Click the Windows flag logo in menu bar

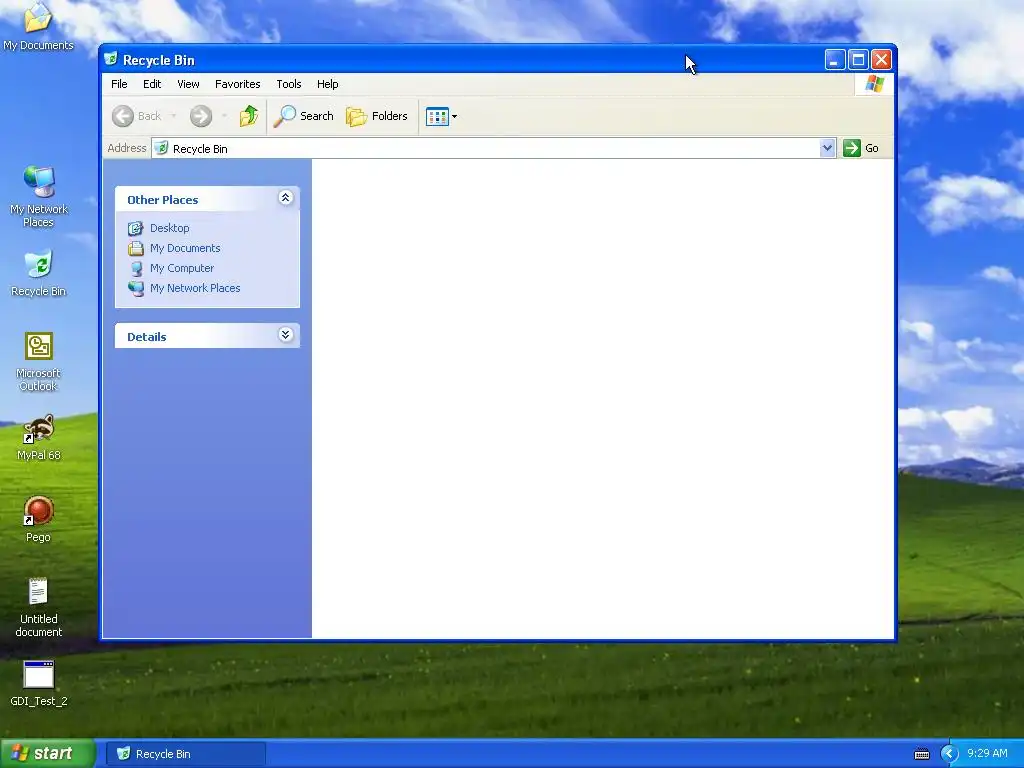click(874, 84)
